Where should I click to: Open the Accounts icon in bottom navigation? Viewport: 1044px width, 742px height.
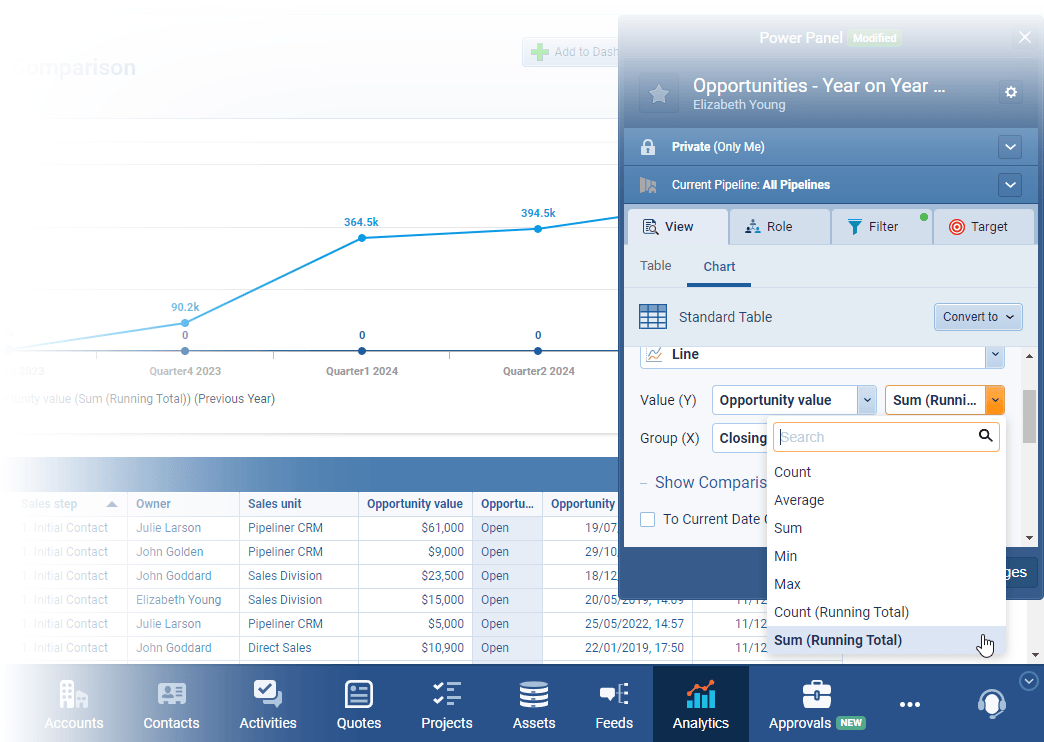(73, 696)
